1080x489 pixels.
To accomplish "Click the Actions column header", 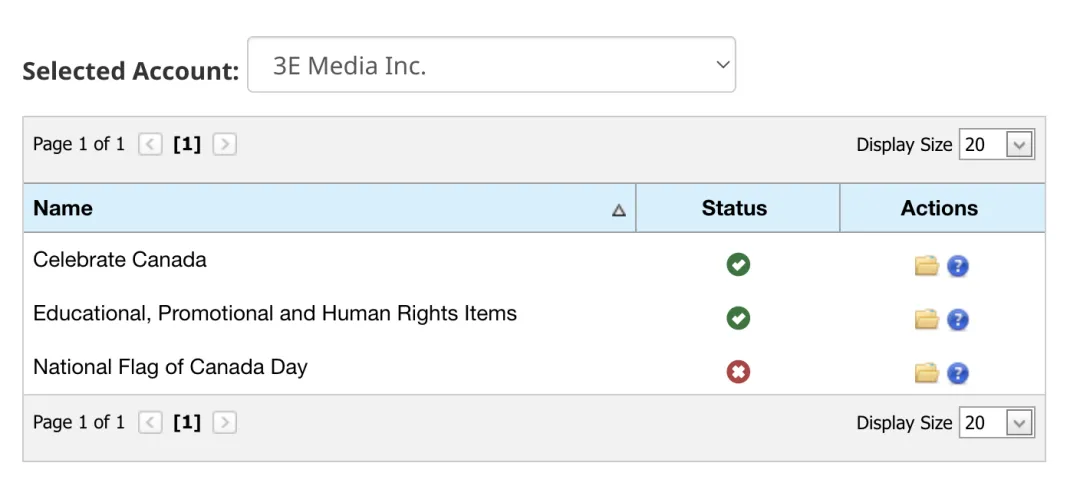I will (939, 208).
